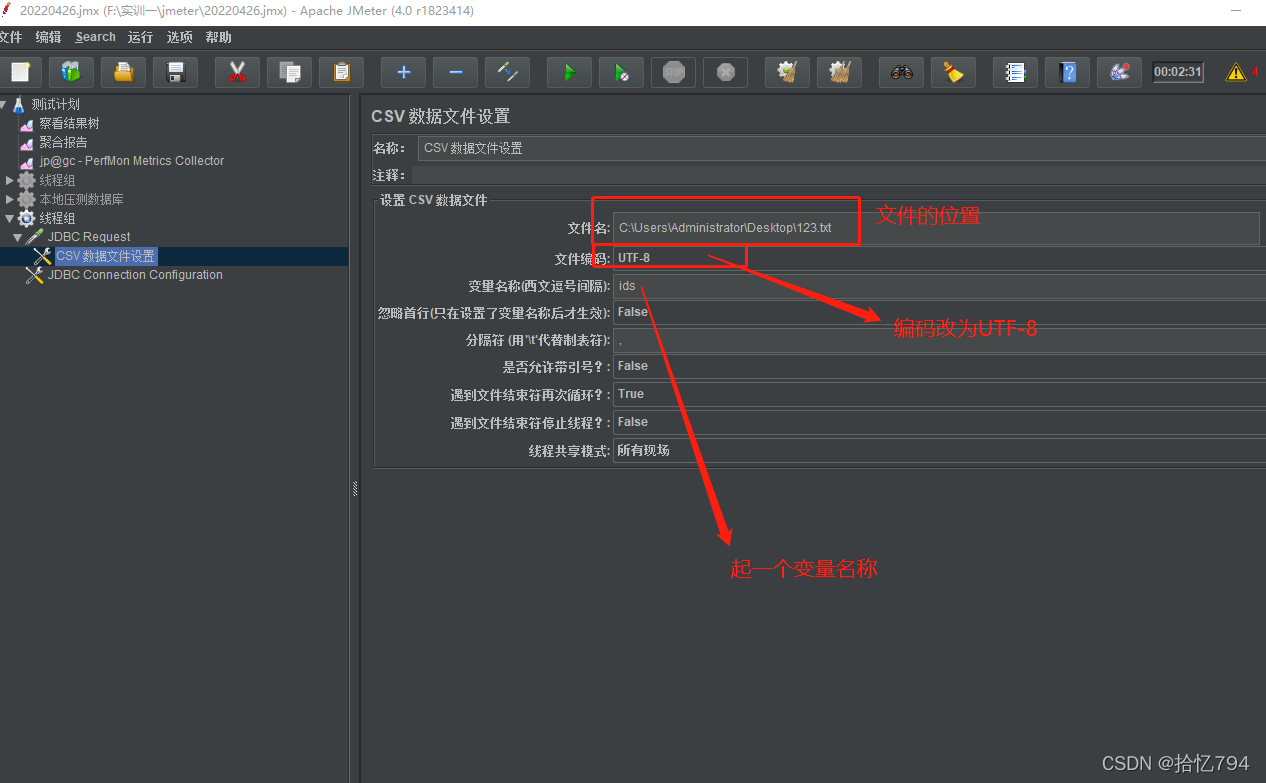
Task: Click the Toggle enable/disable icon
Action: 507,72
